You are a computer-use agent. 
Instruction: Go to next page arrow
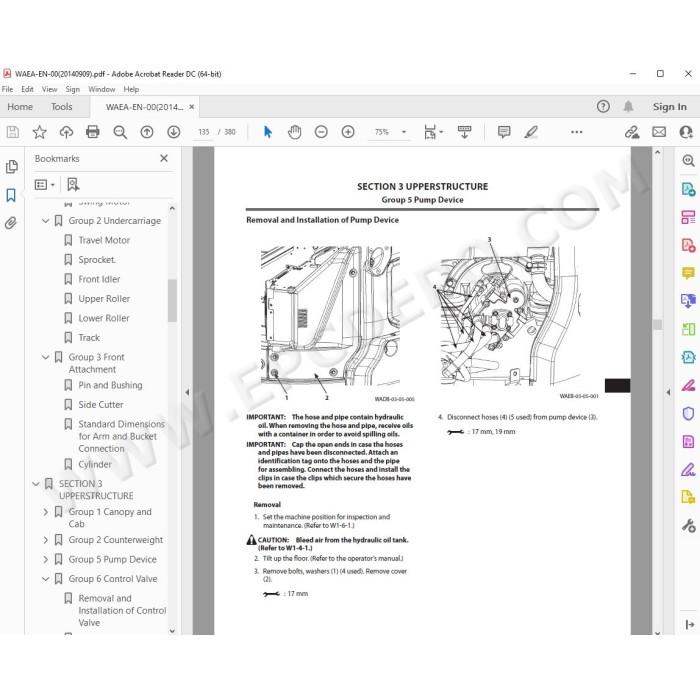pyautogui.click(x=174, y=132)
